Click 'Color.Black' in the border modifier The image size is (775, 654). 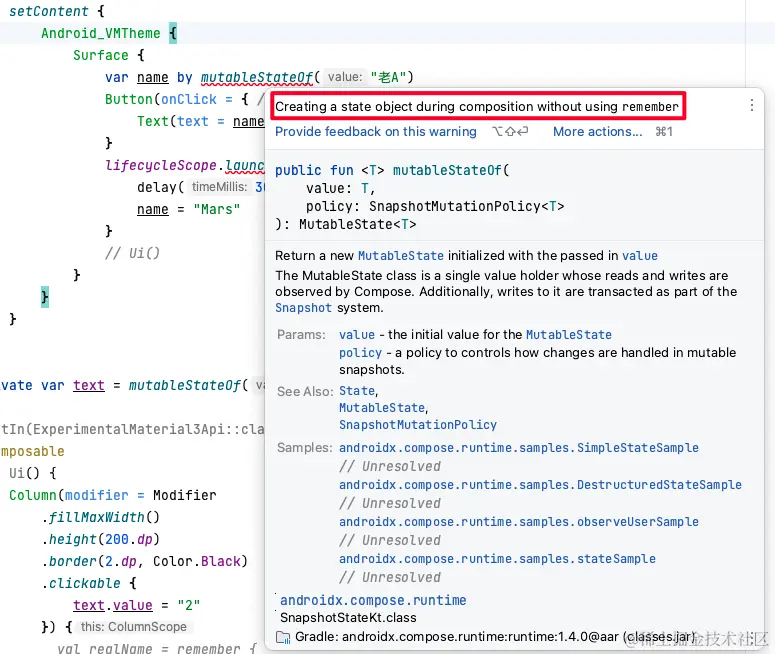[x=197, y=562]
